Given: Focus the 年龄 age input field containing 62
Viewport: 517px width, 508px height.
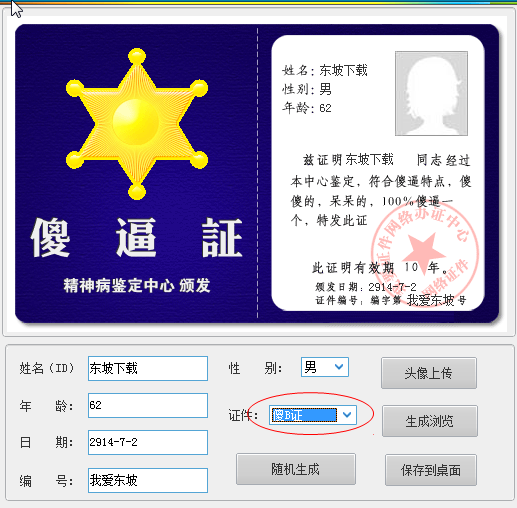Looking at the screenshot, I should [148, 405].
